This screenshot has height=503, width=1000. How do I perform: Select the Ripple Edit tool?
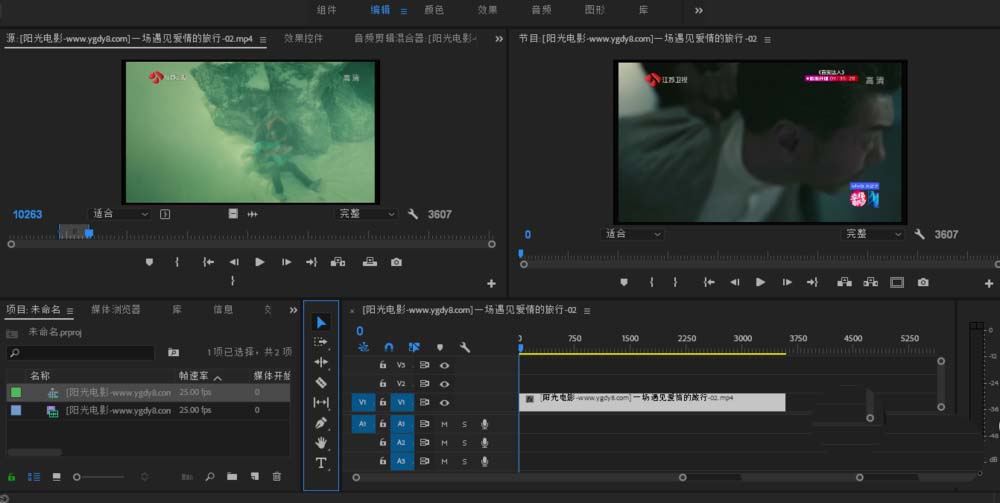(321, 362)
